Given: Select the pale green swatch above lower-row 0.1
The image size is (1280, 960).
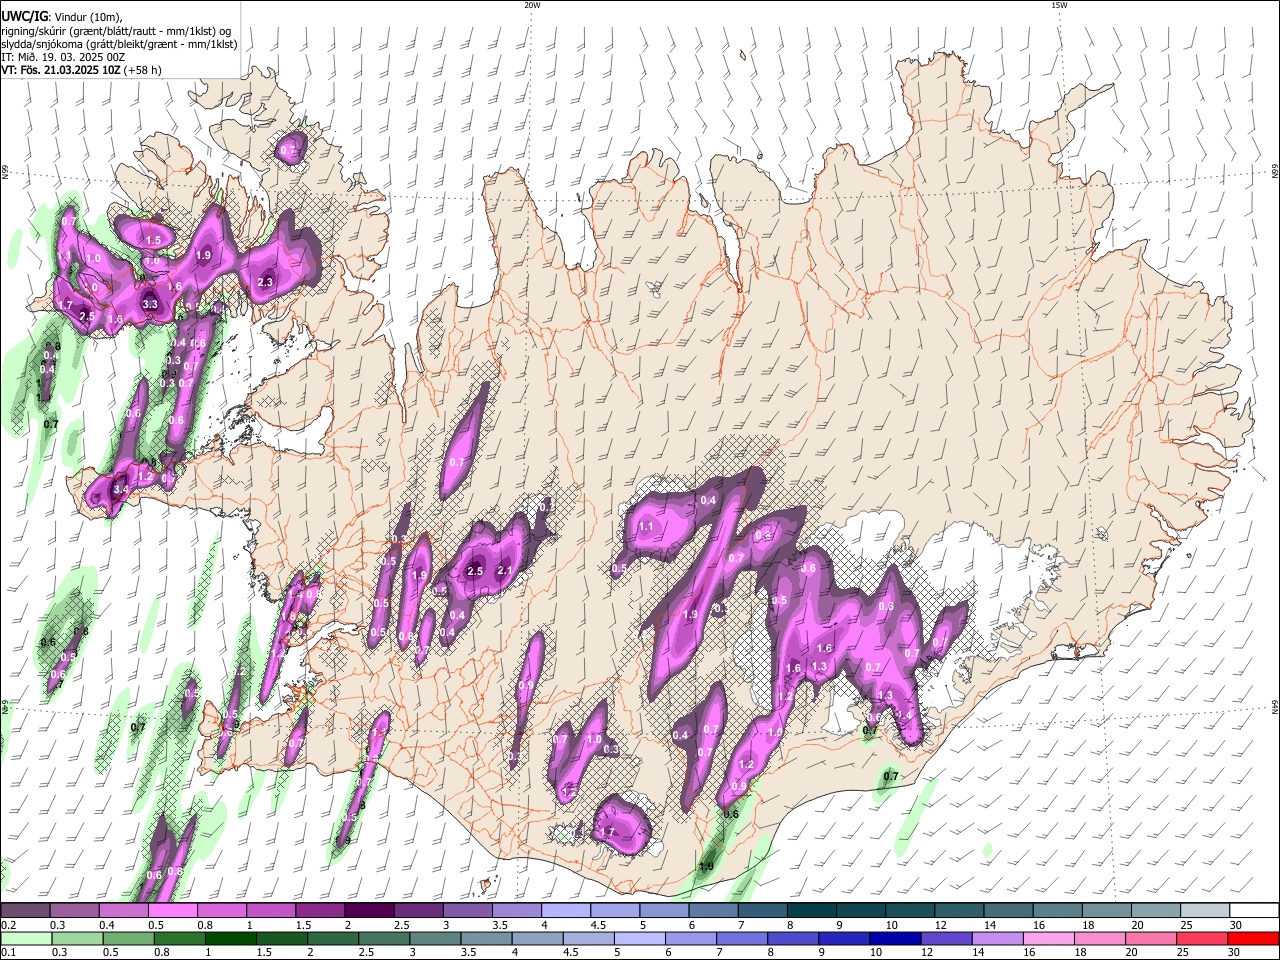Looking at the screenshot, I should pos(25,938).
